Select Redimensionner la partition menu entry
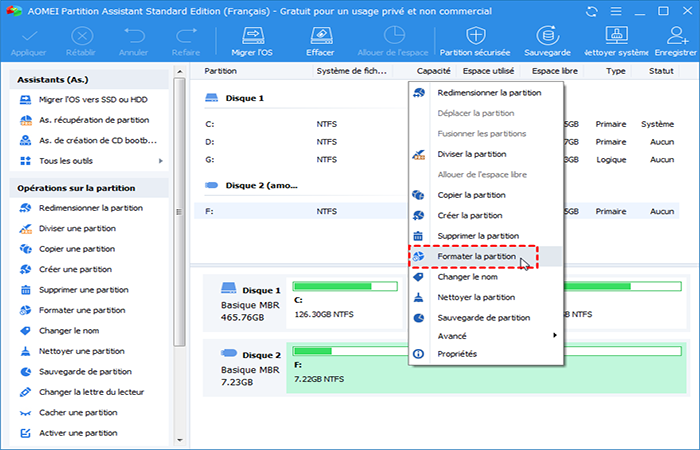The height and width of the screenshot is (450, 700). coord(489,92)
